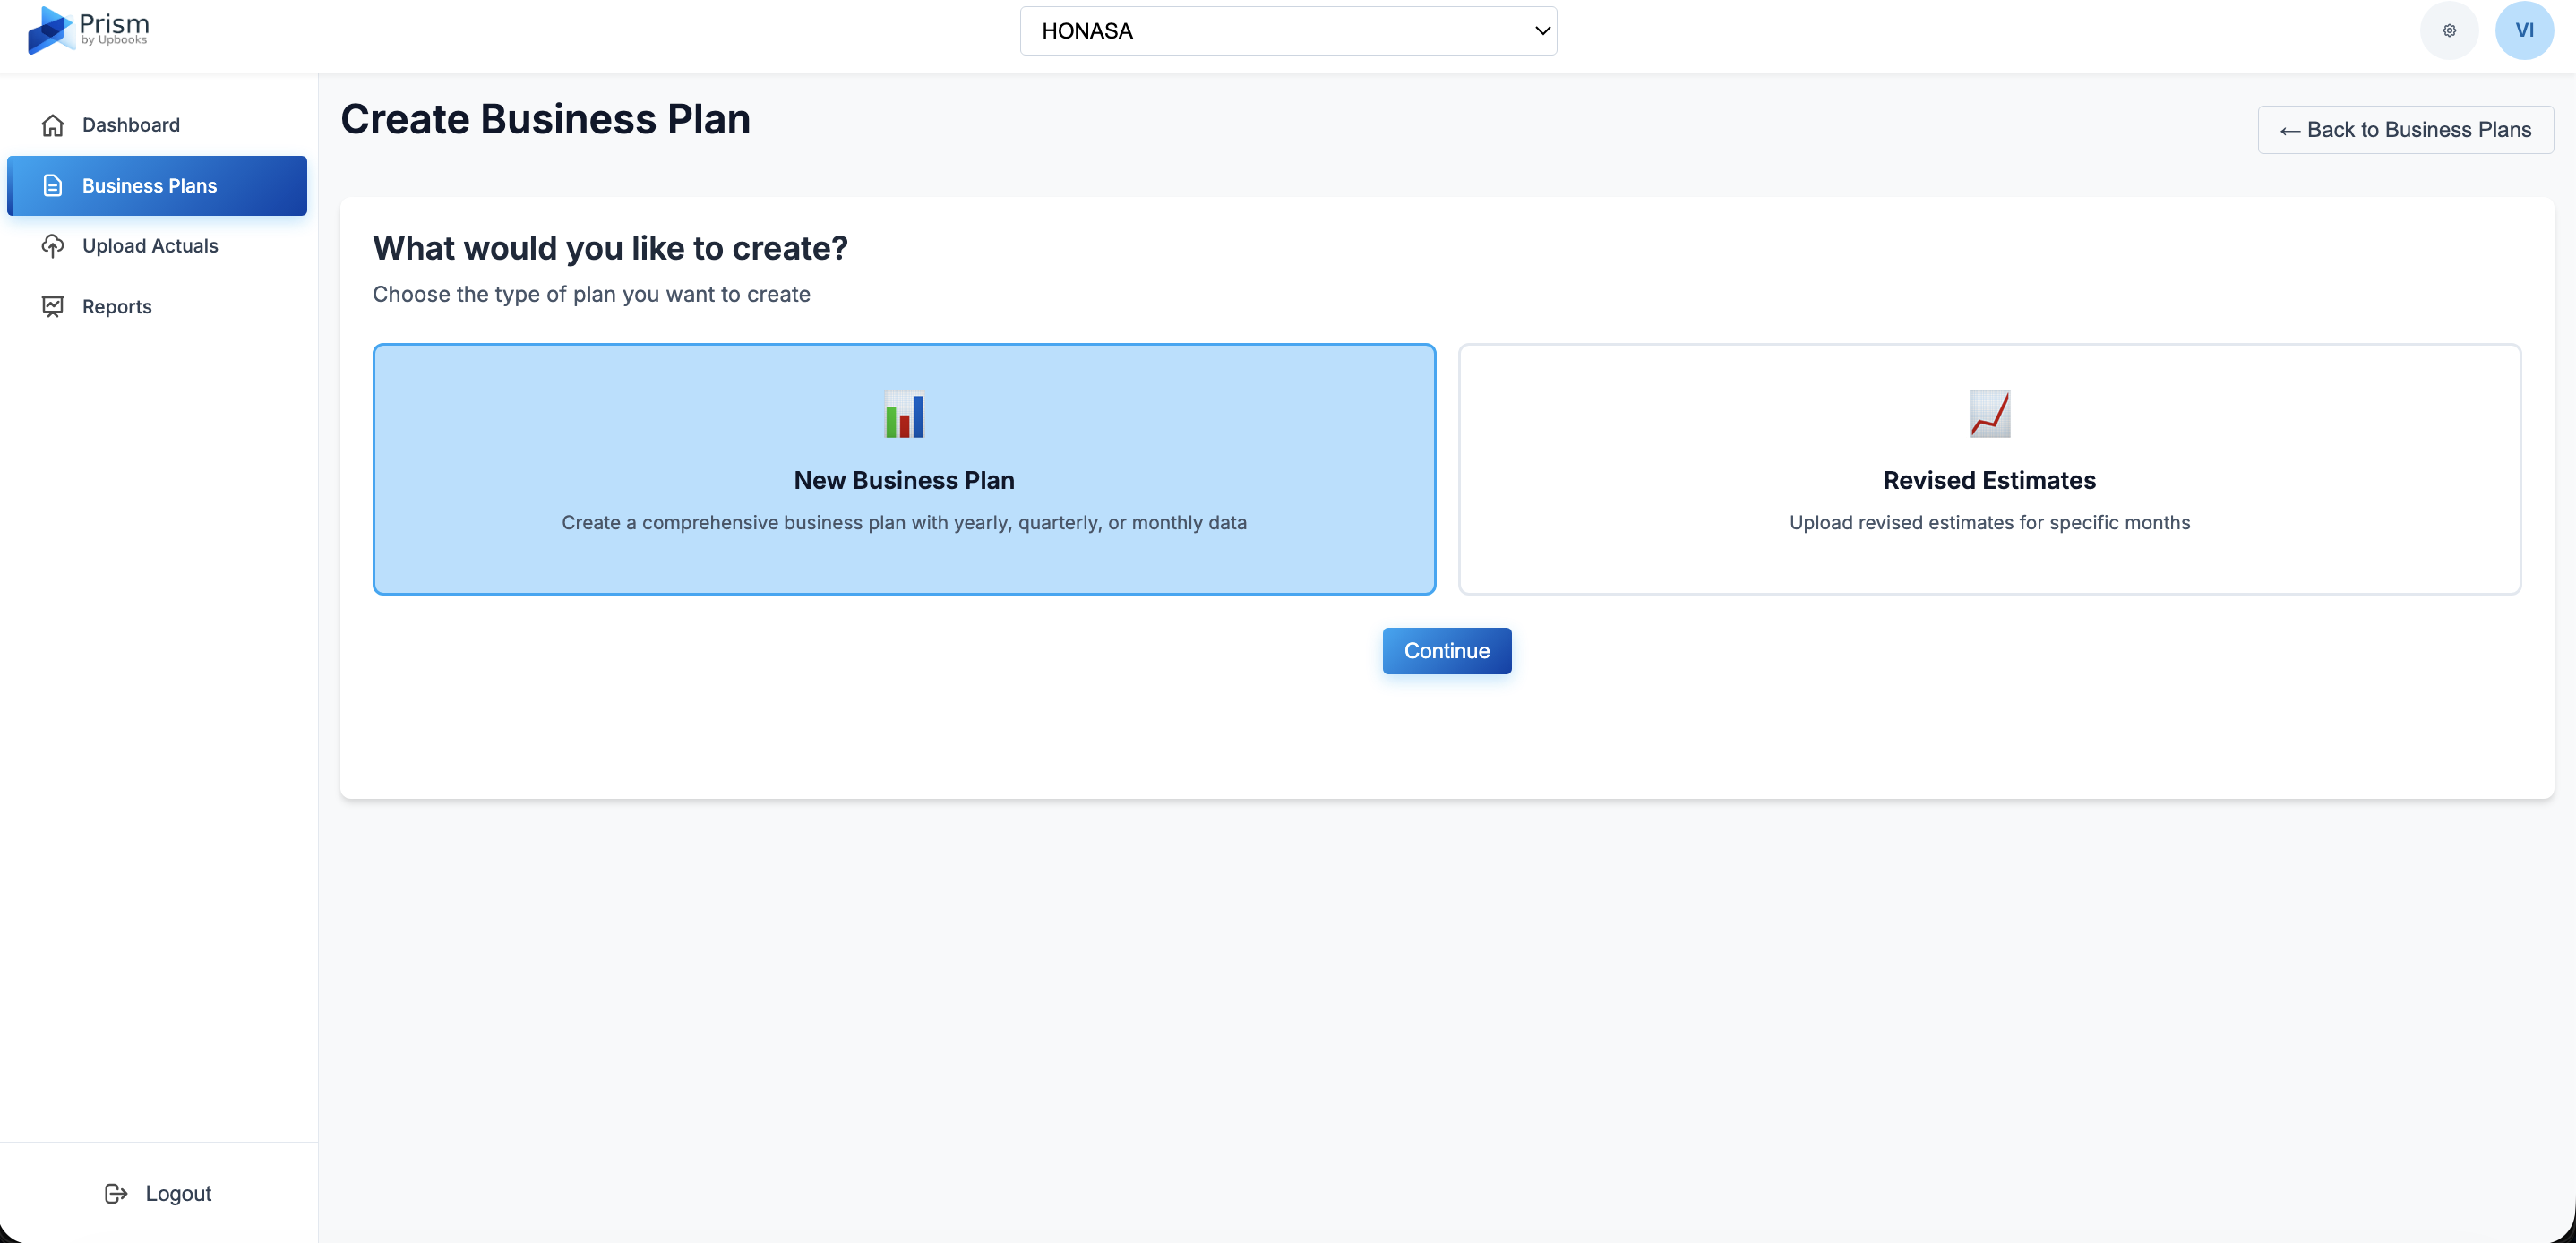This screenshot has height=1243, width=2576.
Task: Click the VI profile avatar
Action: [x=2524, y=30]
